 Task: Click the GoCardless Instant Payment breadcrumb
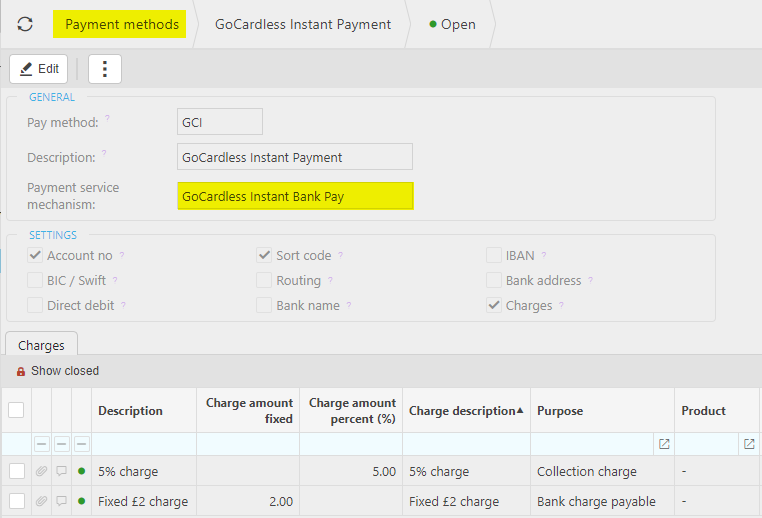point(303,24)
